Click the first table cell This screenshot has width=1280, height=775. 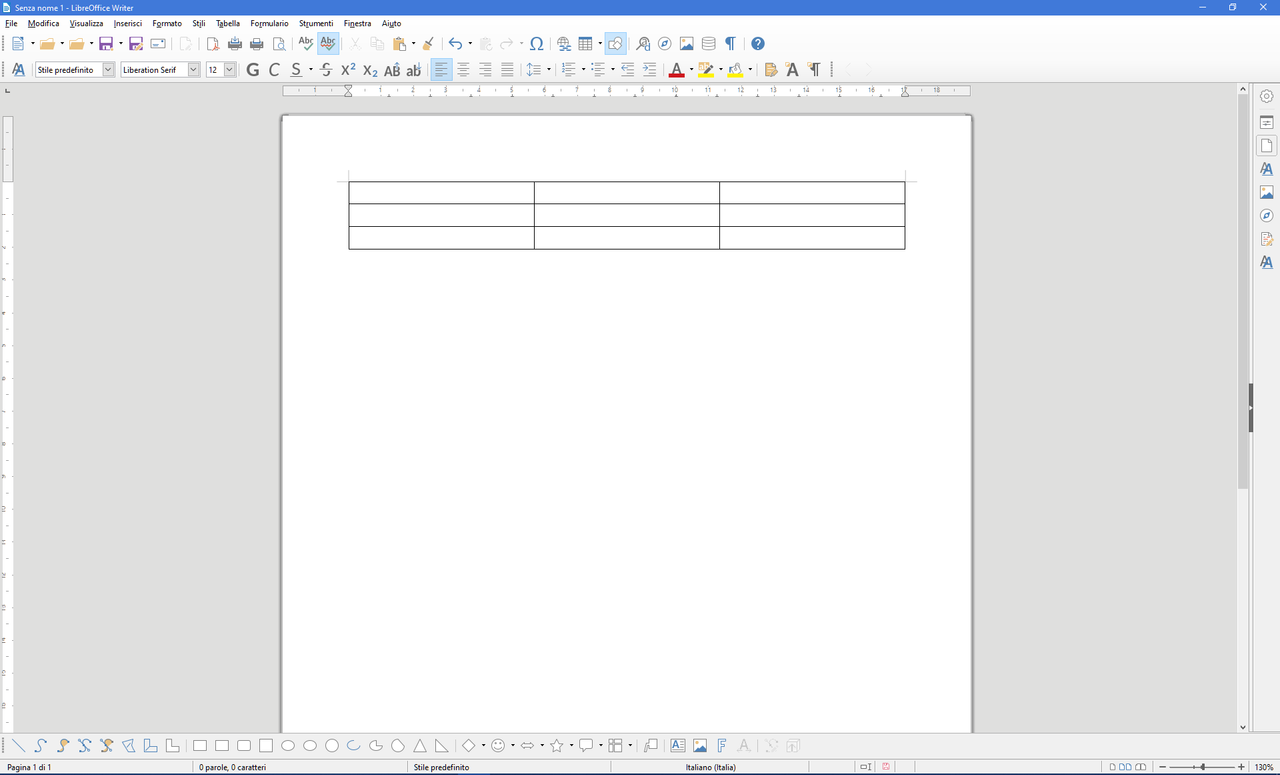(441, 193)
